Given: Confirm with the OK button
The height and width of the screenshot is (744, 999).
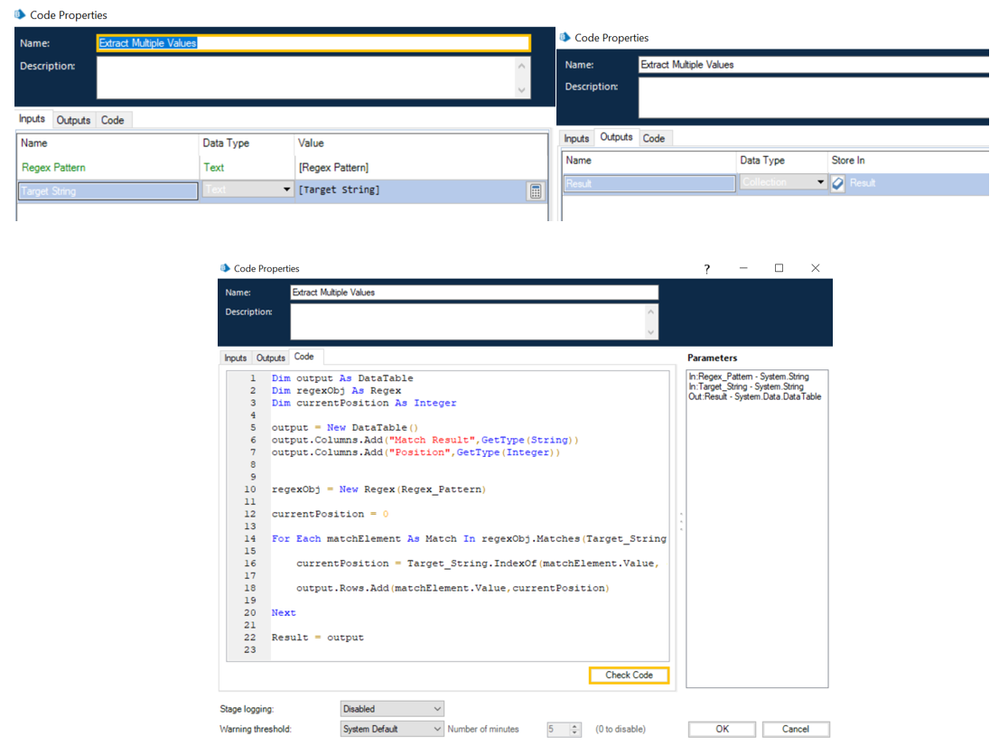Looking at the screenshot, I should pos(722,729).
